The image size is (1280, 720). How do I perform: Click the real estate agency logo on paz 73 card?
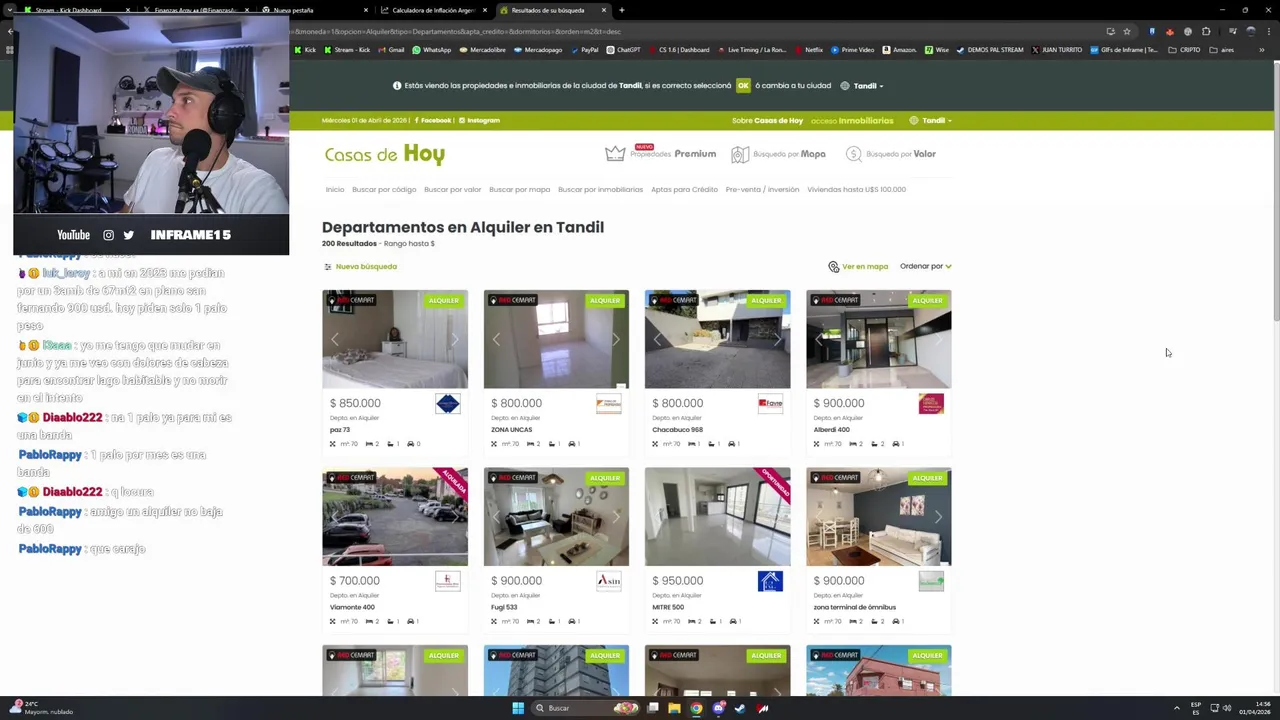[448, 403]
